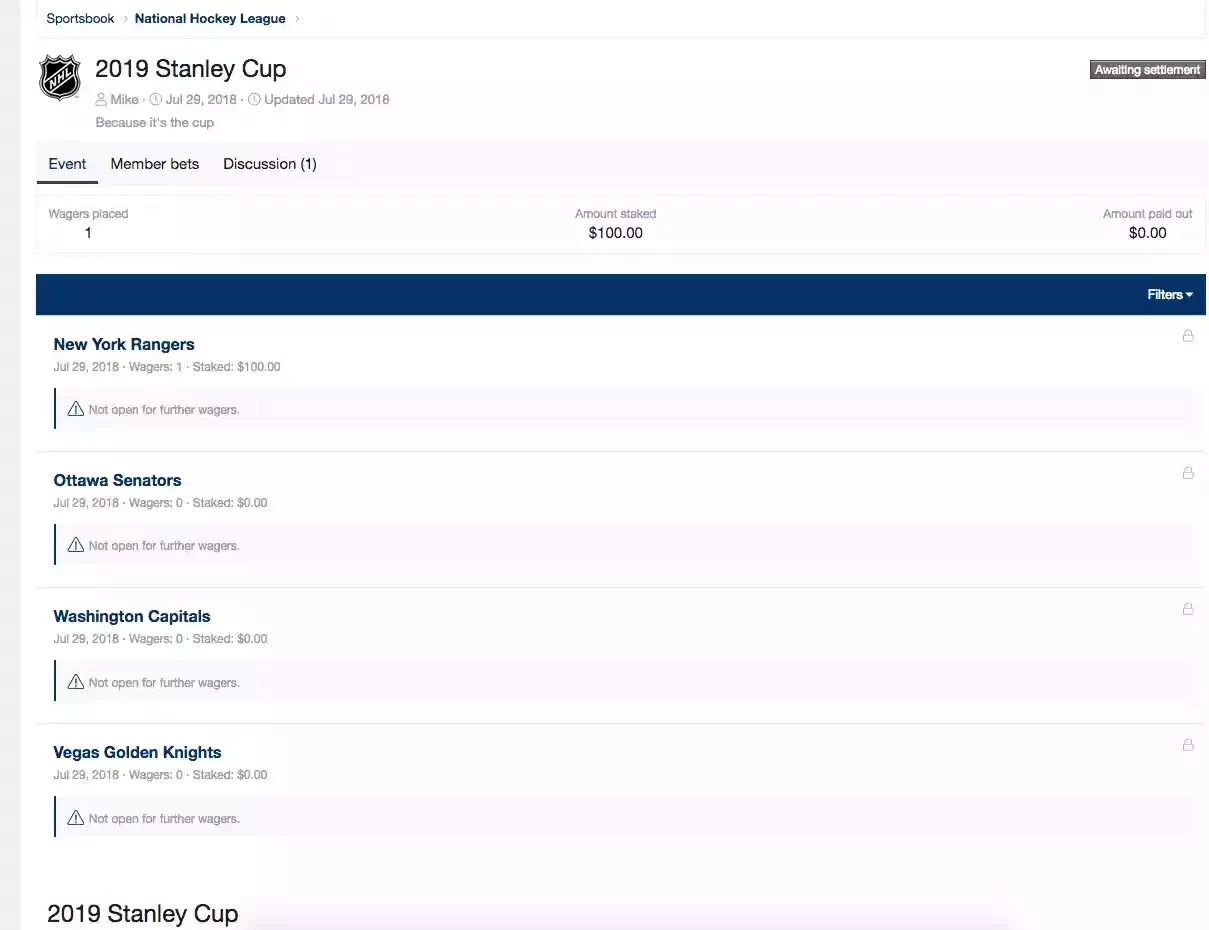Image resolution: width=1209 pixels, height=930 pixels.
Task: Switch to the Event tab
Action: [67, 164]
